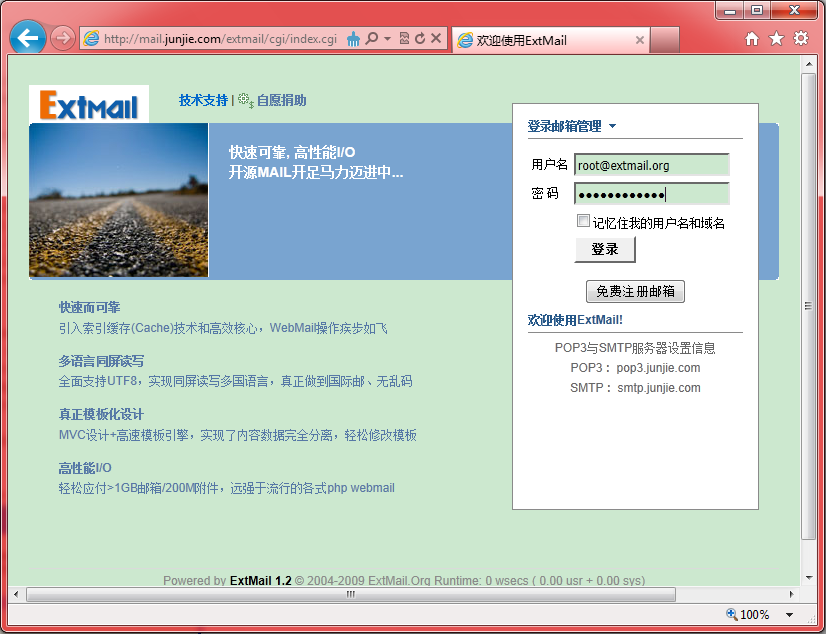Open the 自愿捐助 link
Image resolution: width=826 pixels, height=634 pixels.
[x=281, y=100]
